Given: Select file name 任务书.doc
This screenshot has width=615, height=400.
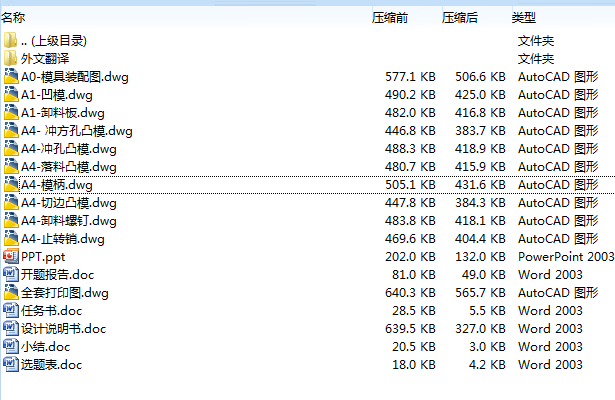Looking at the screenshot, I should point(52,311).
